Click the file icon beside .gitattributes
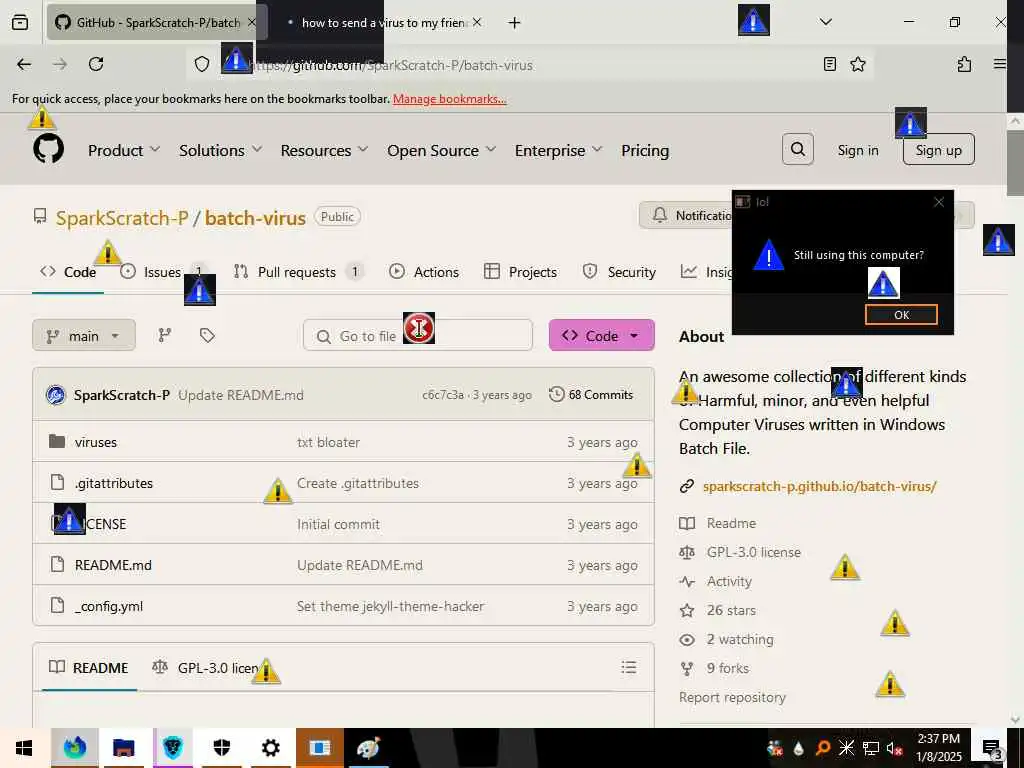Screen dimensions: 1024x768 coord(57,483)
